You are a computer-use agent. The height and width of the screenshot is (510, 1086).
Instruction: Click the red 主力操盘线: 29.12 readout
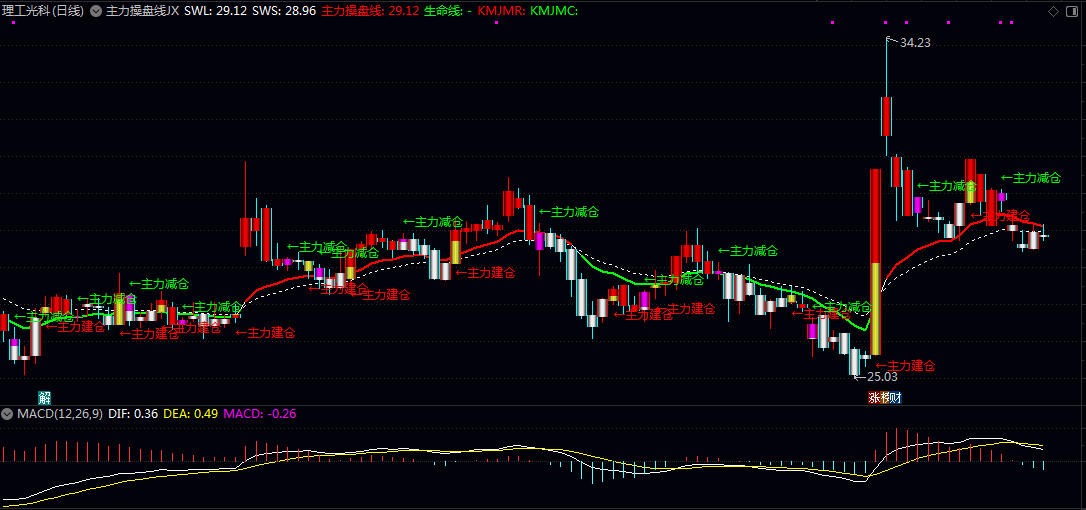pos(371,11)
